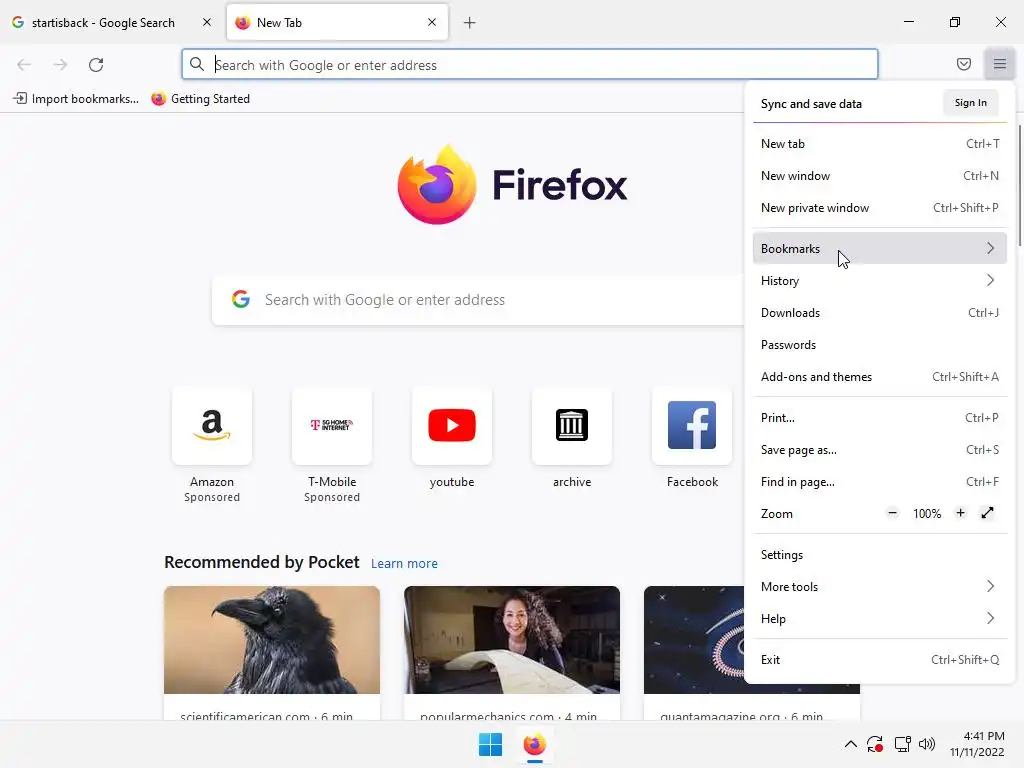Click the Windows Start button
Viewport: 1024px width, 768px height.
coord(490,744)
